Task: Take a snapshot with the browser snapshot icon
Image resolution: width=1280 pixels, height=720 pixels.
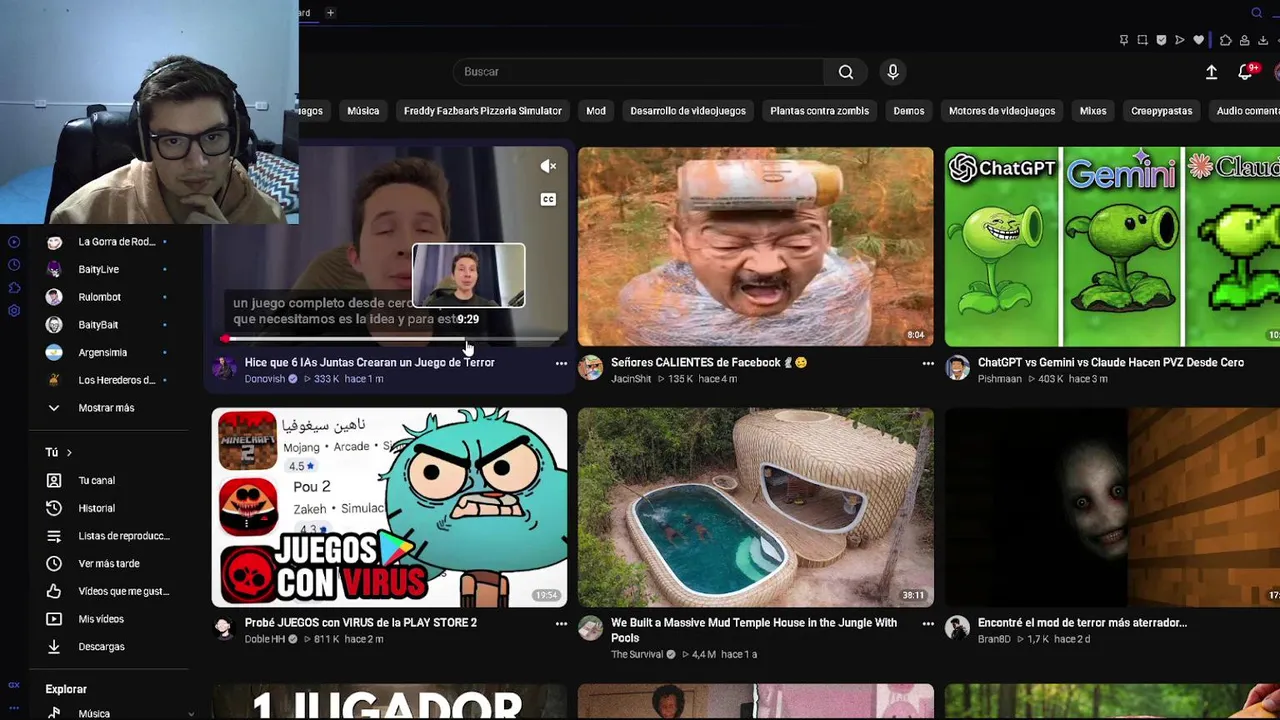Action: coord(1142,40)
